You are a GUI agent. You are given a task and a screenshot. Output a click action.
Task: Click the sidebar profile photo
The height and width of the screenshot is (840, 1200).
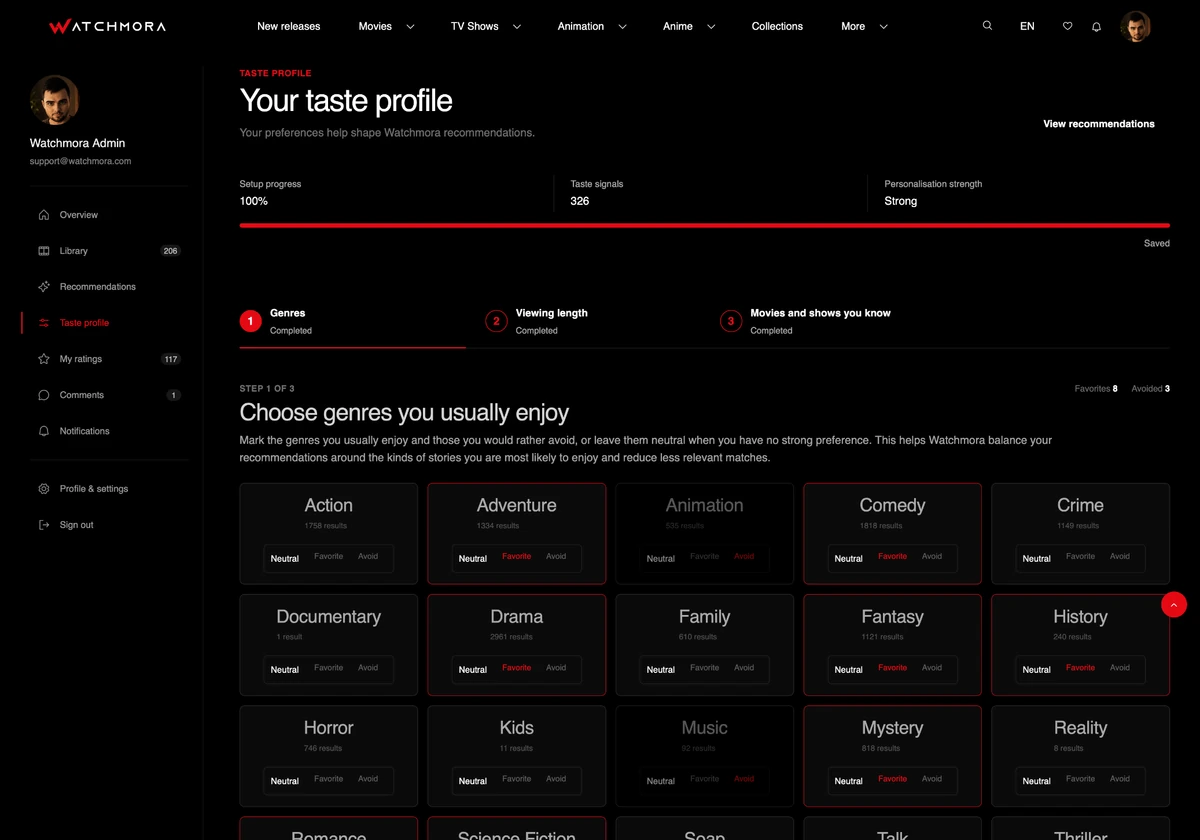point(54,99)
